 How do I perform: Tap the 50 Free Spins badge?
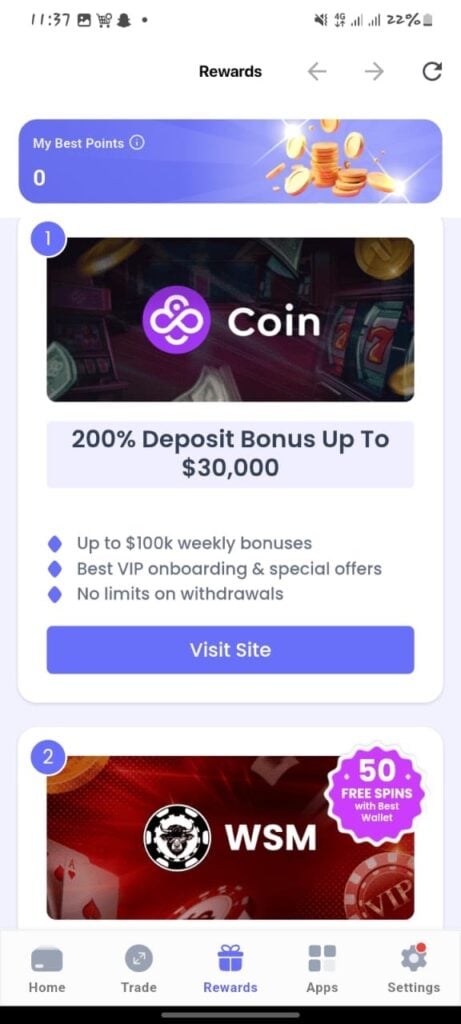(376, 791)
